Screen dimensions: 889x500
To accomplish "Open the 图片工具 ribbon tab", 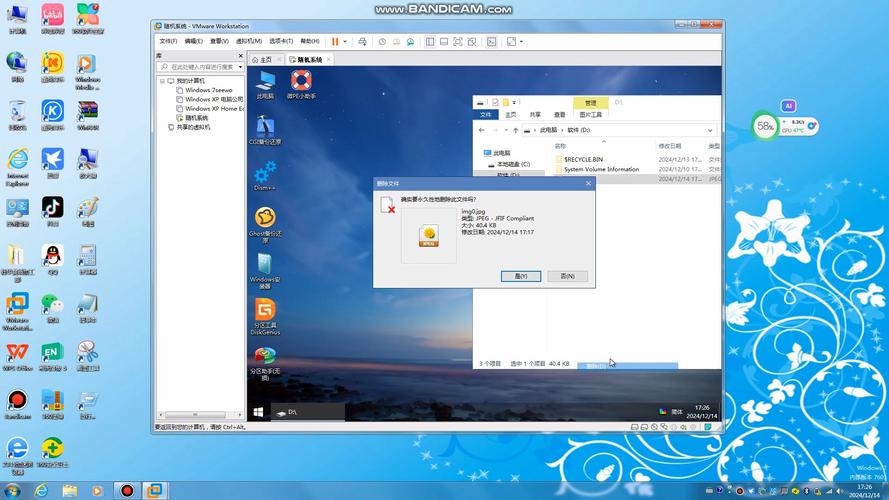I will 590,115.
